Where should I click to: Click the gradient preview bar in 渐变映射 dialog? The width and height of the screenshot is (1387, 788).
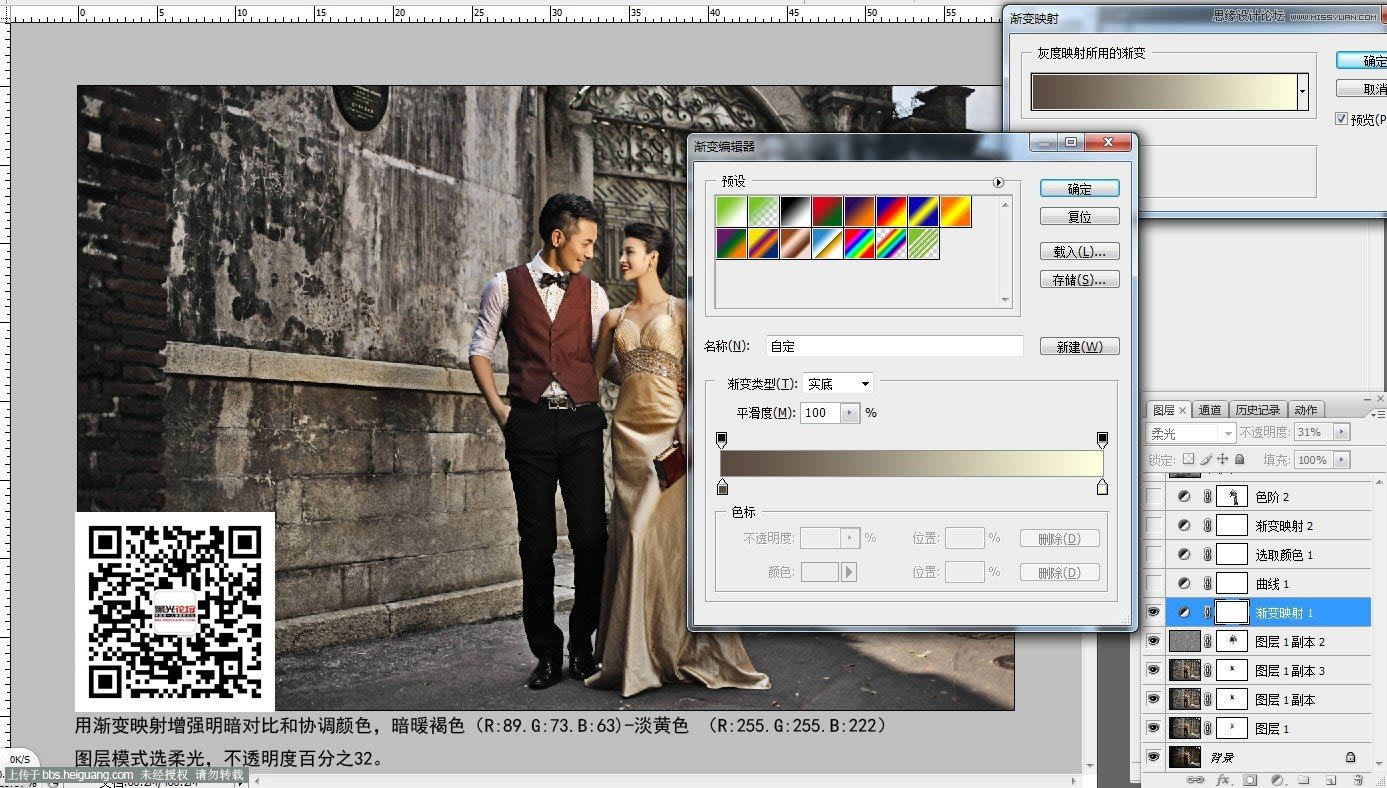coord(1164,92)
